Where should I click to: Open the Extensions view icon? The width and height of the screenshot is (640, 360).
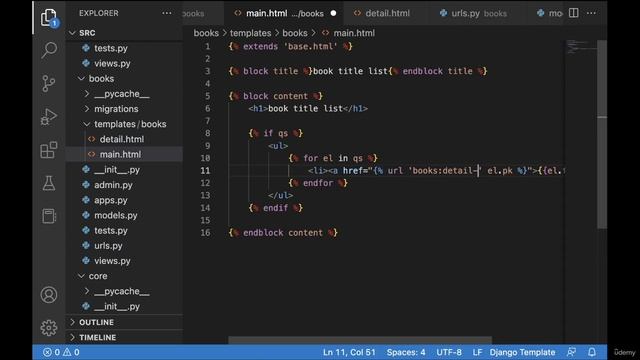[x=49, y=150]
